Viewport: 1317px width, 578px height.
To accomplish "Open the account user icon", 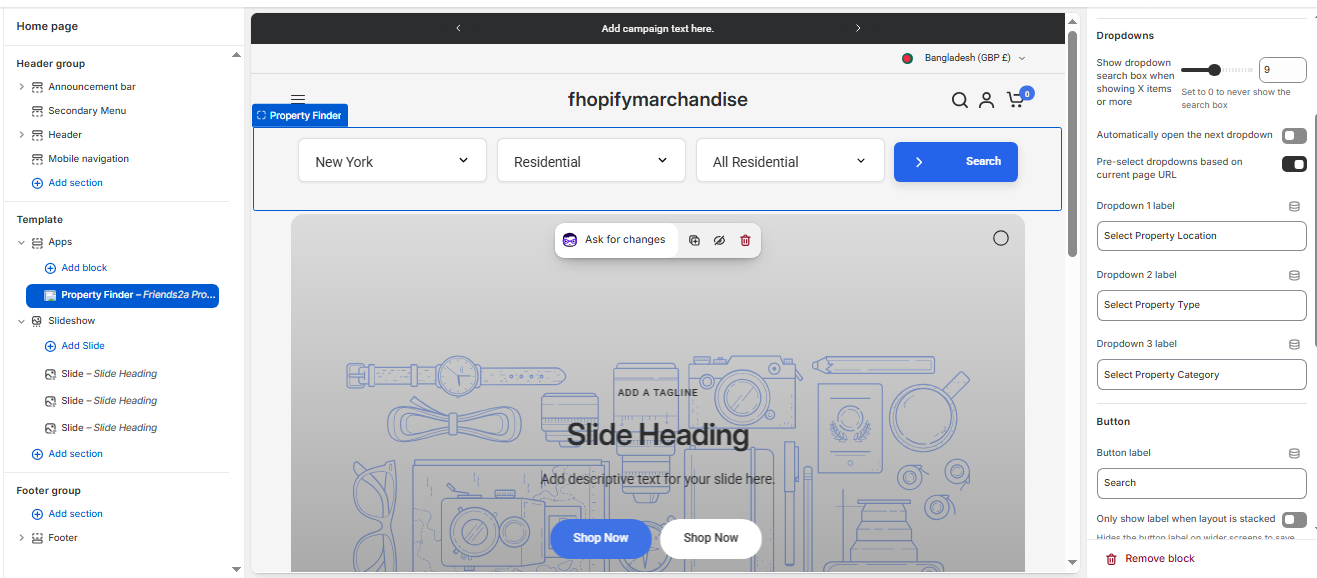I will pyautogui.click(x=986, y=100).
